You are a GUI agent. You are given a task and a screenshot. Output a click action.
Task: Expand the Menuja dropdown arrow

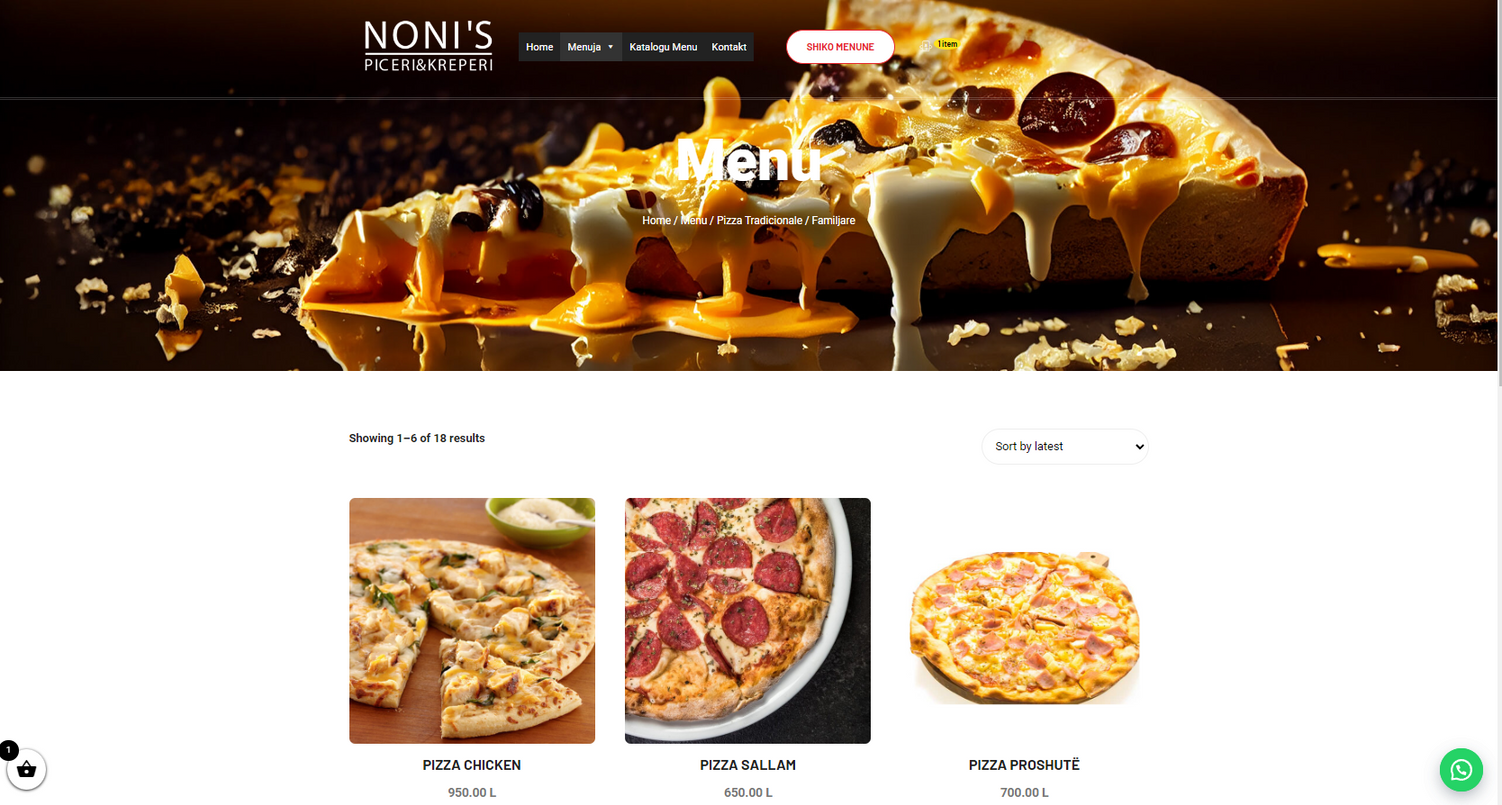610,47
